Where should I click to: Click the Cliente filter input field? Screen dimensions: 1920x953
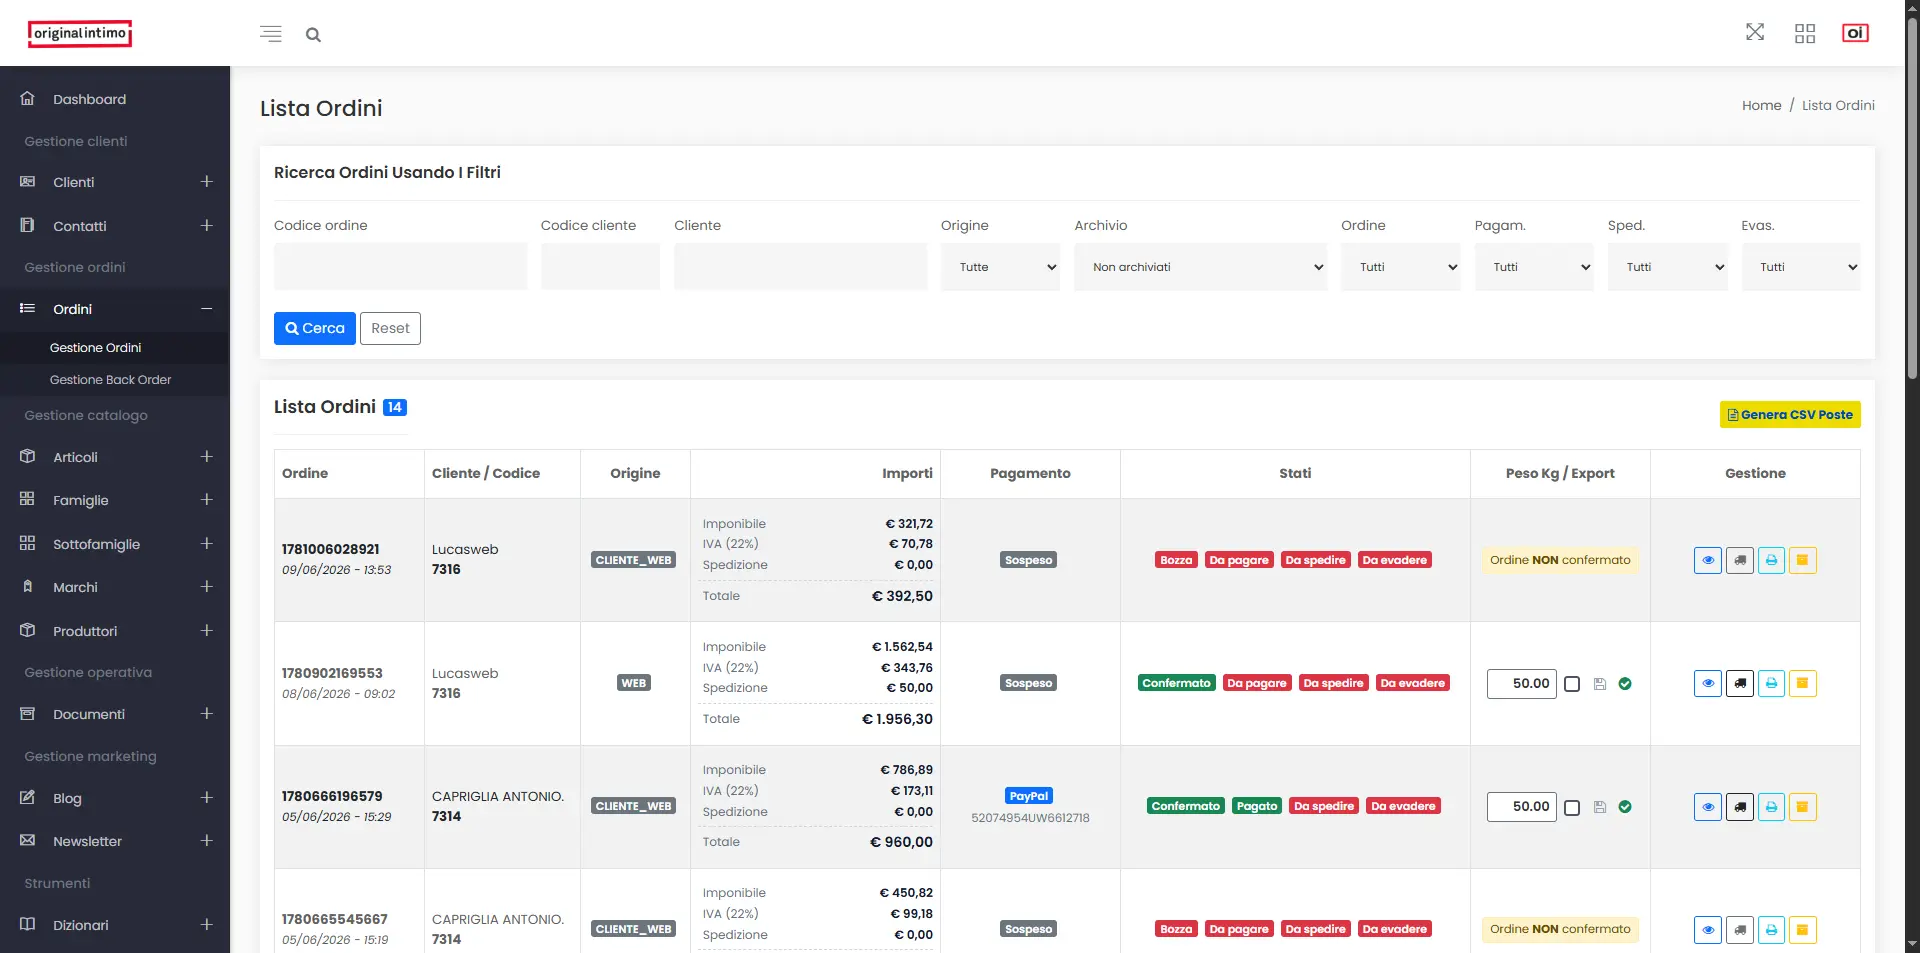pyautogui.click(x=800, y=267)
